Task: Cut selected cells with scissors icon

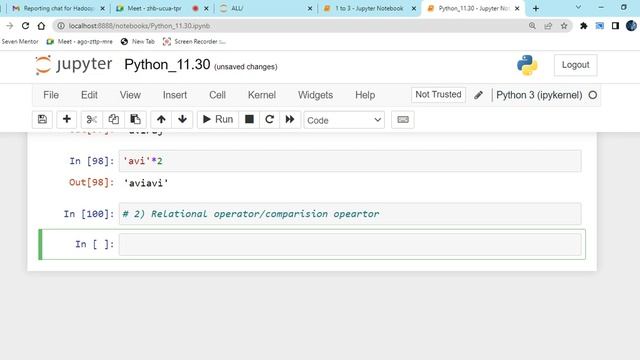Action: point(92,120)
